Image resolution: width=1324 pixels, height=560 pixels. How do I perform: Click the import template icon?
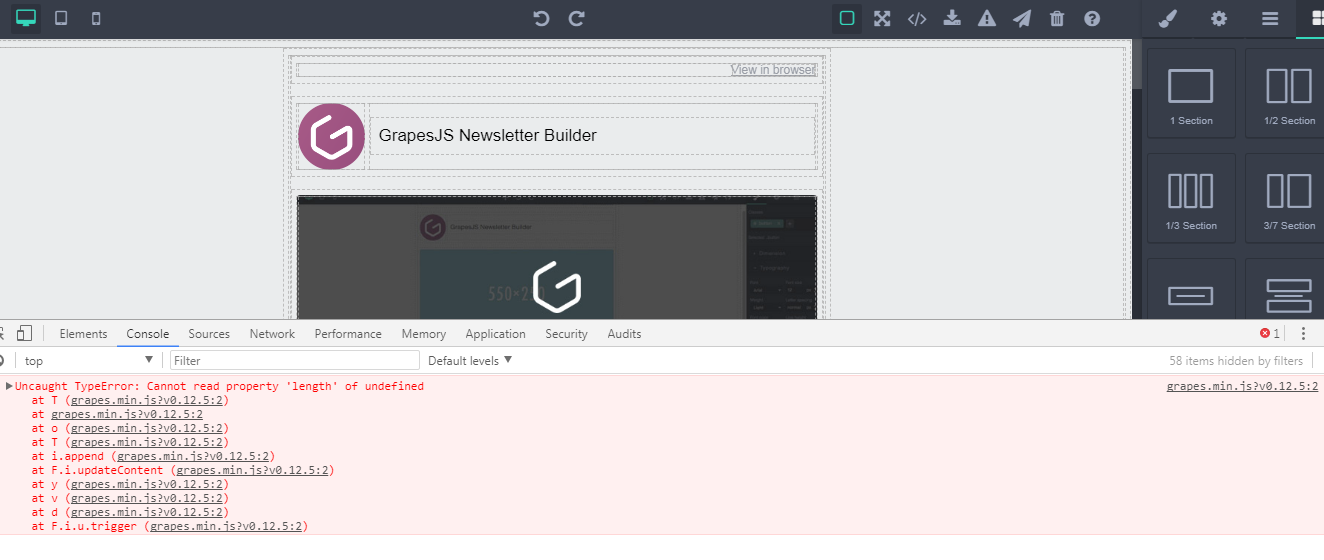tap(952, 18)
